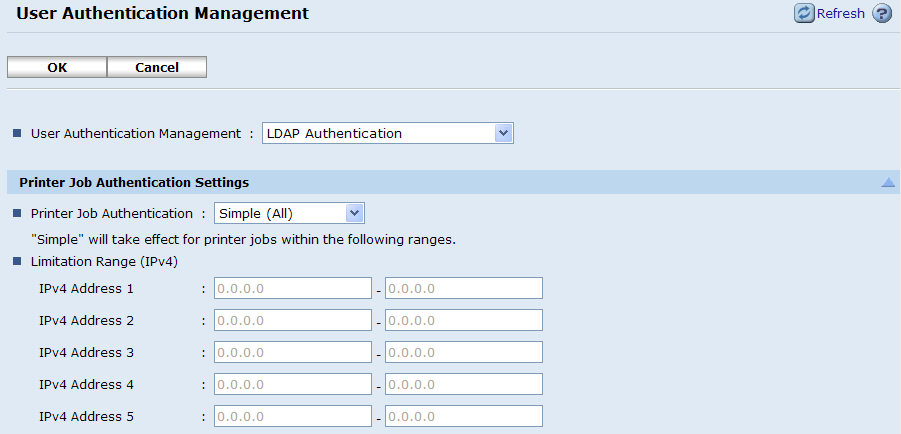Click the 'IPv4 Address 3' label
Viewport: 901px width, 434px height.
[86, 352]
